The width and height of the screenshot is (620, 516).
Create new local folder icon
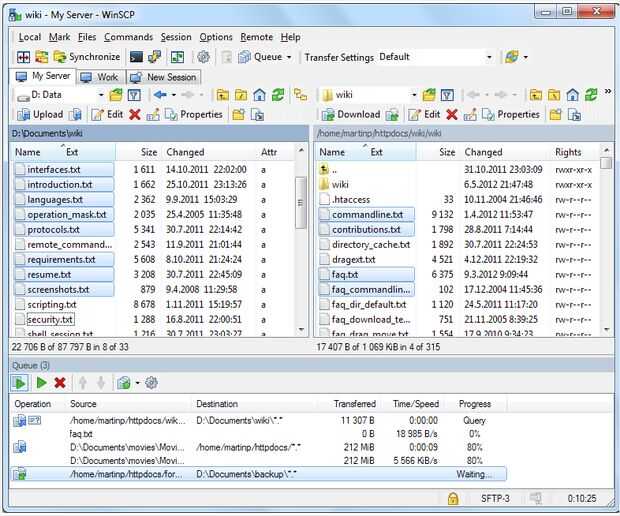tap(238, 115)
